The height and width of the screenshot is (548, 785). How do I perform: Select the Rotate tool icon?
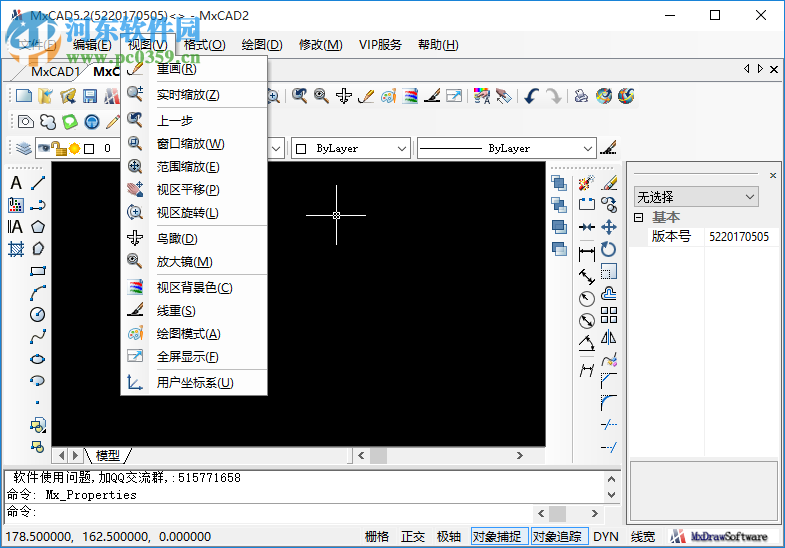609,249
